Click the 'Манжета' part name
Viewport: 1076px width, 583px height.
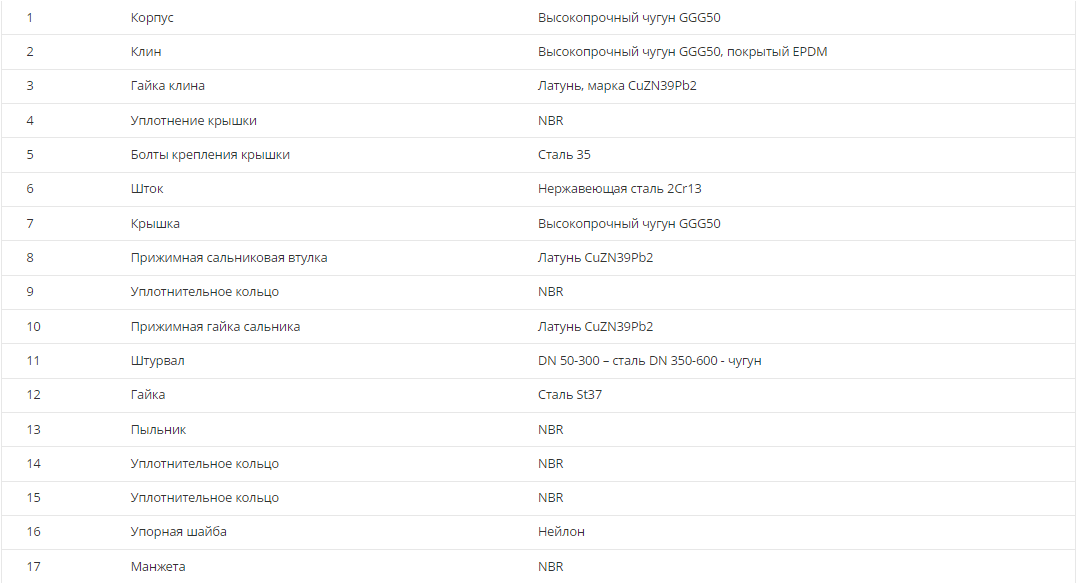tap(158, 567)
